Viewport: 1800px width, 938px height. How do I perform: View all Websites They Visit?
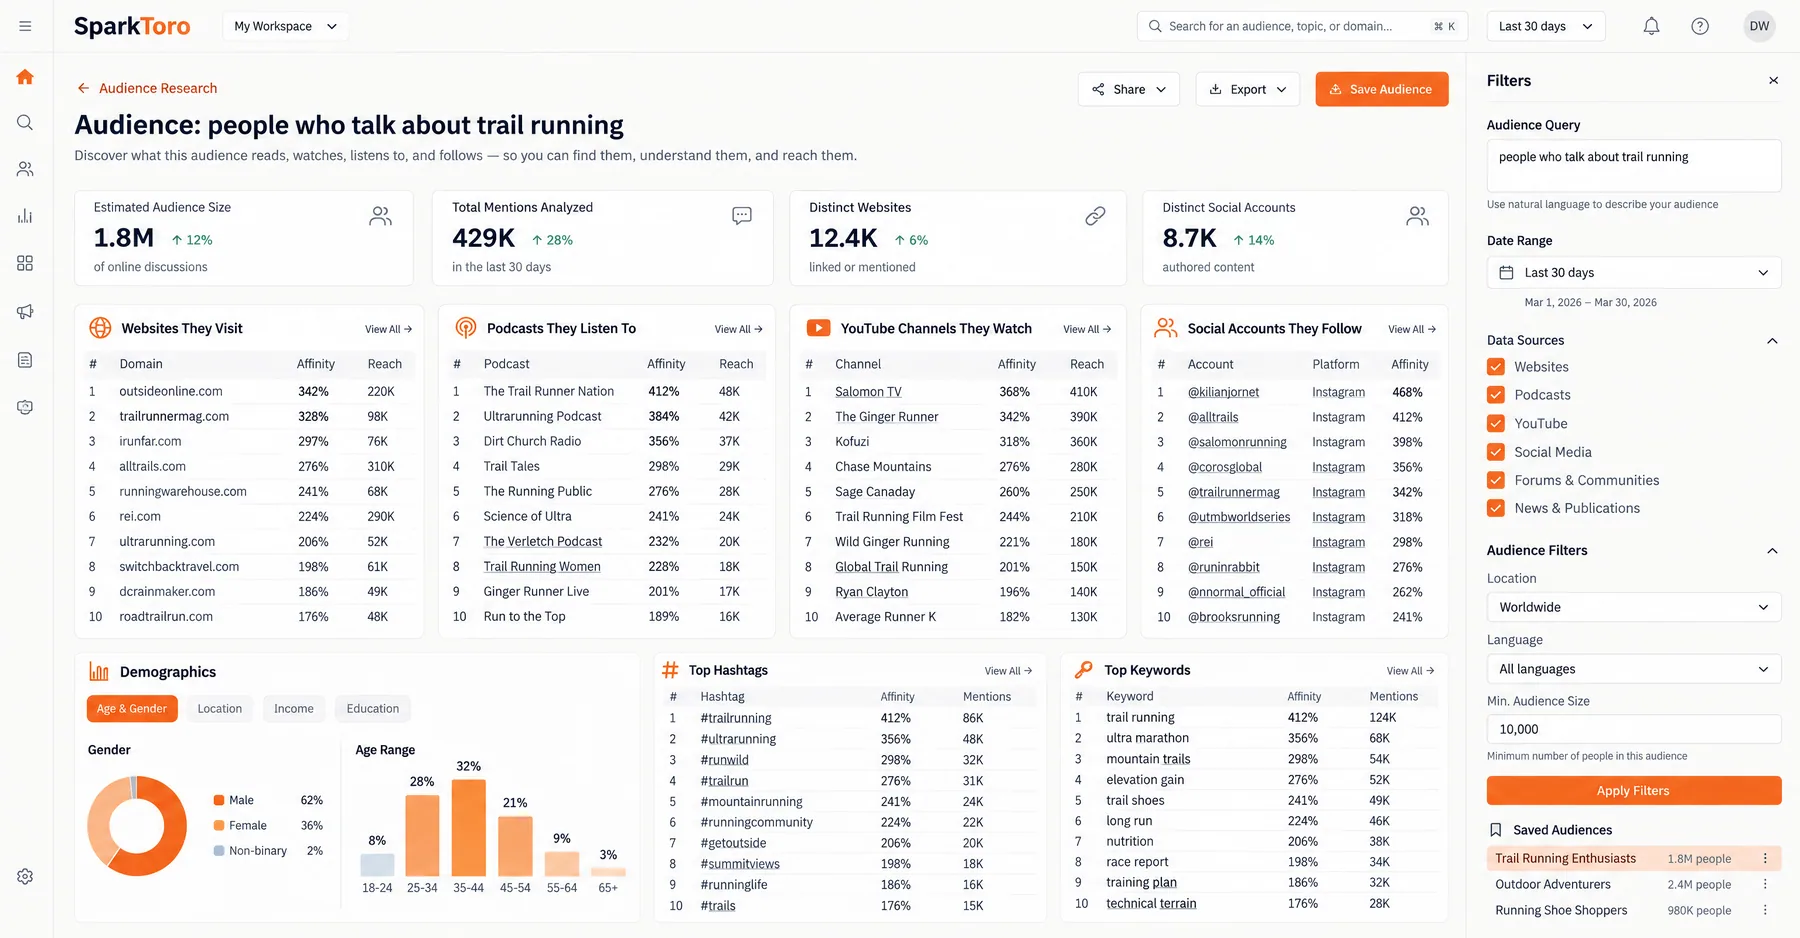pyautogui.click(x=388, y=329)
